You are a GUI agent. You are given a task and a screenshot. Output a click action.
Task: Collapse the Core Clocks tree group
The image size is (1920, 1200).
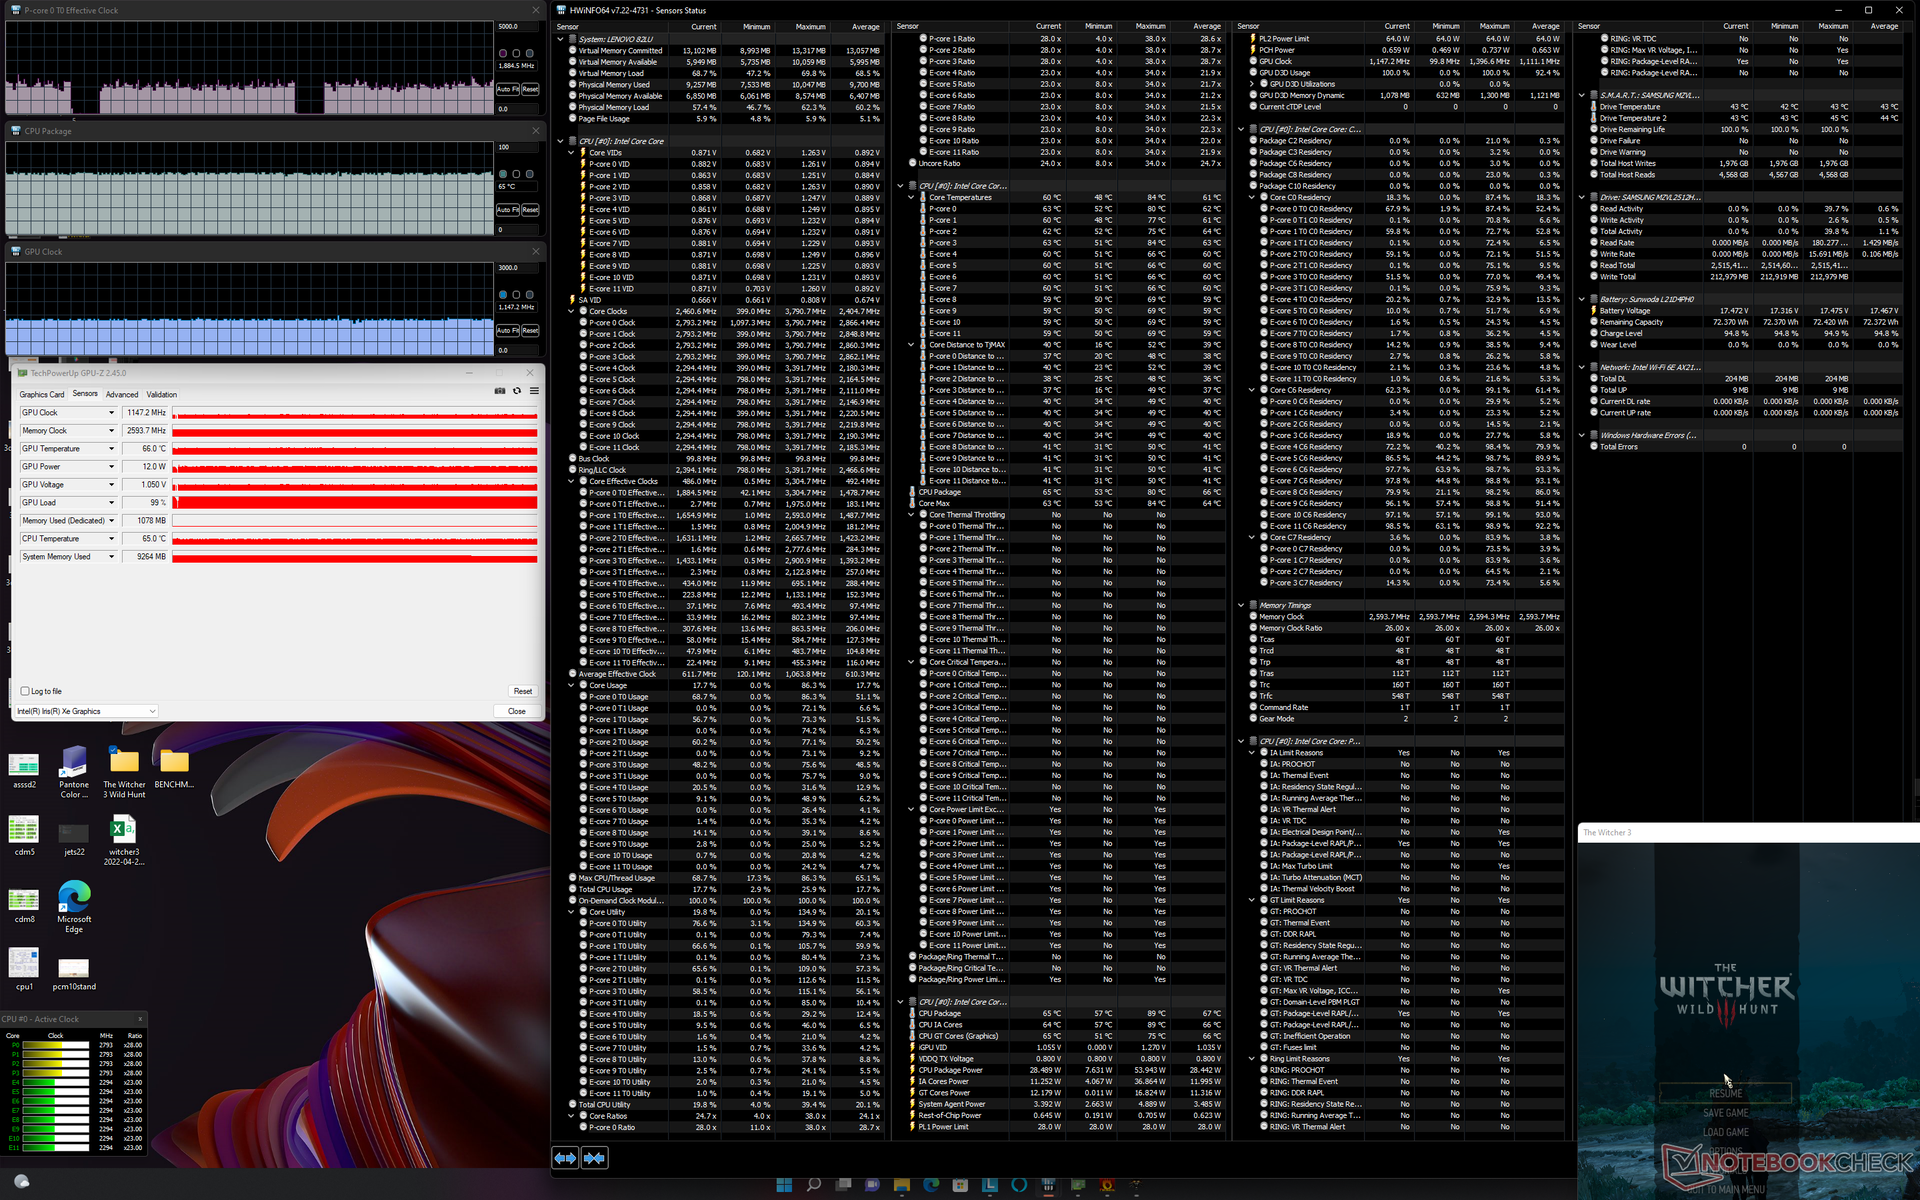(x=571, y=311)
